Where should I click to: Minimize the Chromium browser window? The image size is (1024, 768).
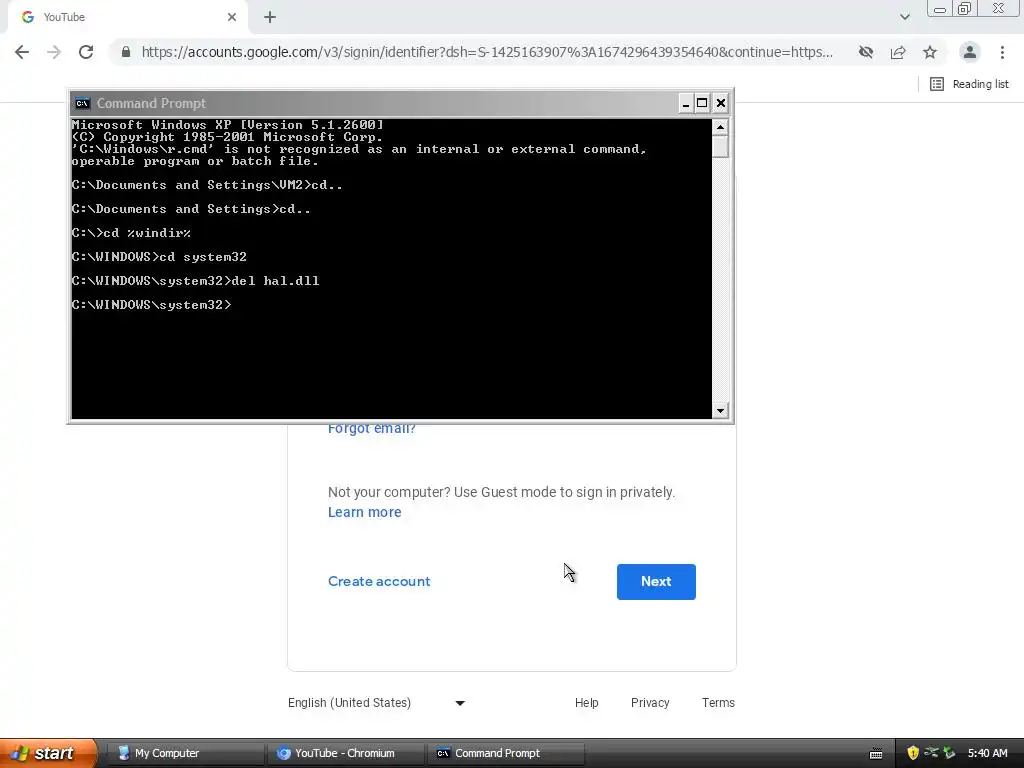tap(940, 9)
